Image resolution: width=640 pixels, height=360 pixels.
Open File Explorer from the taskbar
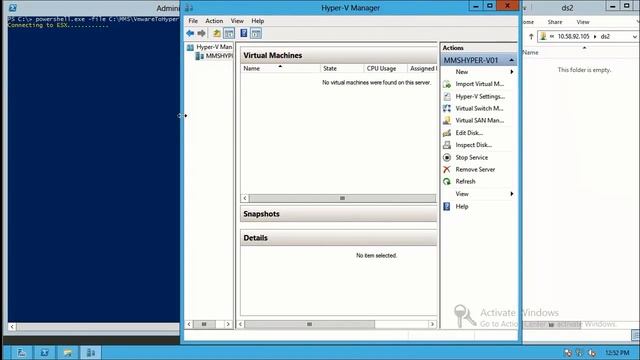(x=68, y=353)
